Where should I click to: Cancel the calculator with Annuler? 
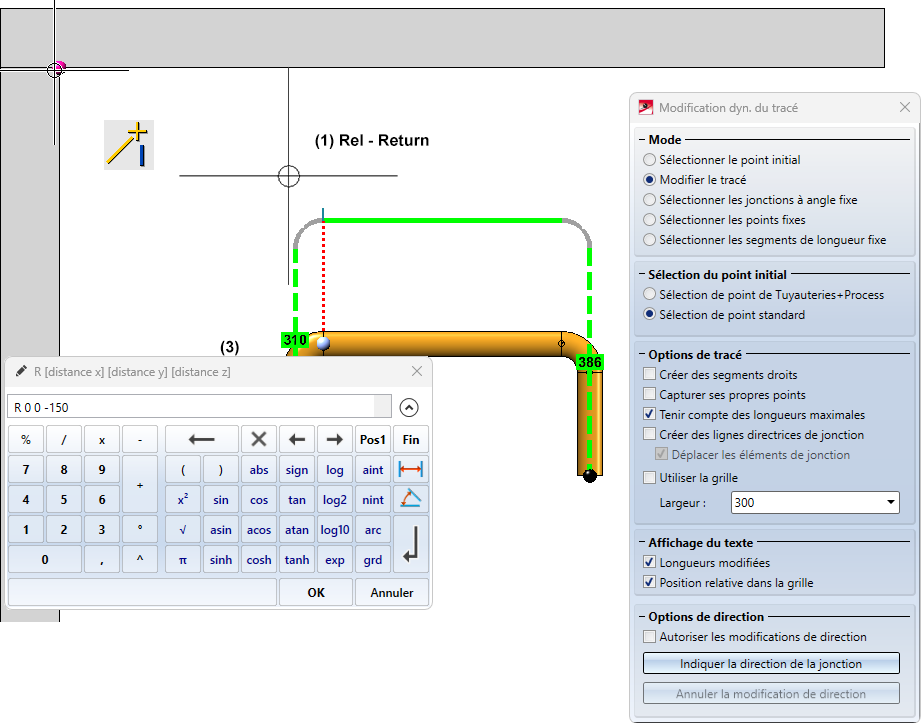pos(391,592)
